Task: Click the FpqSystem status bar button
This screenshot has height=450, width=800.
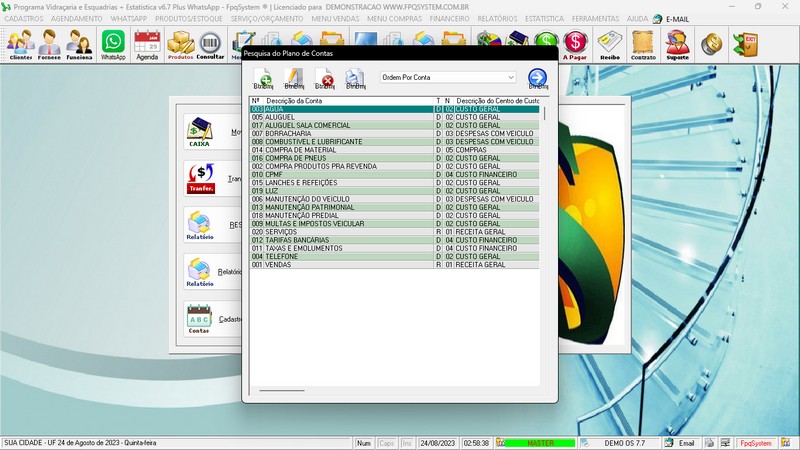Action: [755, 442]
